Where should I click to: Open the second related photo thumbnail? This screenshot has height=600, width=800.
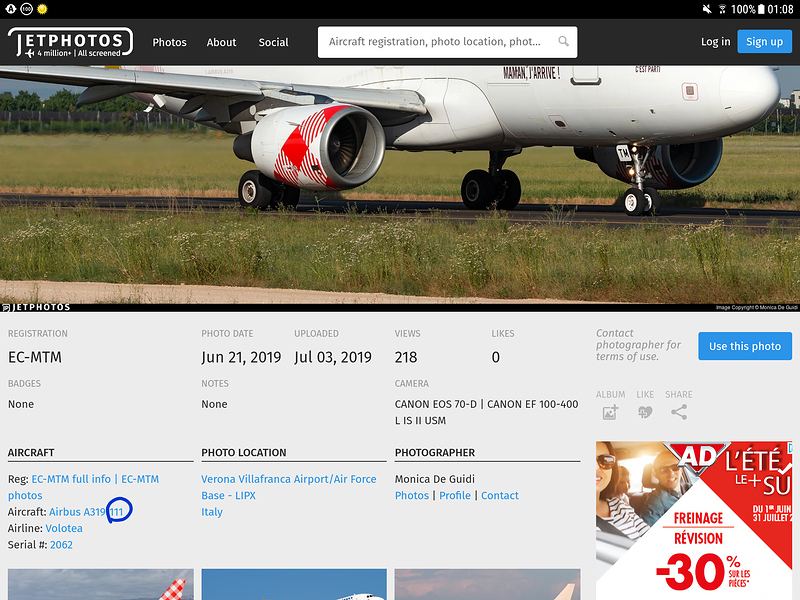294,584
